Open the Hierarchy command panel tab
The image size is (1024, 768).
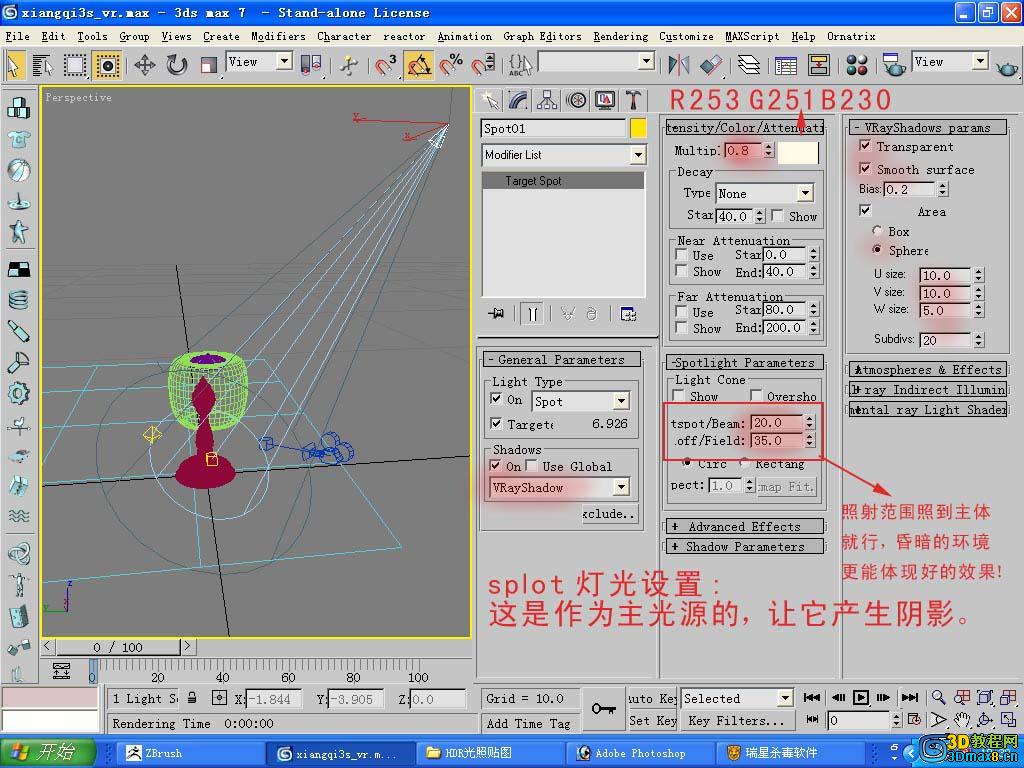(547, 101)
